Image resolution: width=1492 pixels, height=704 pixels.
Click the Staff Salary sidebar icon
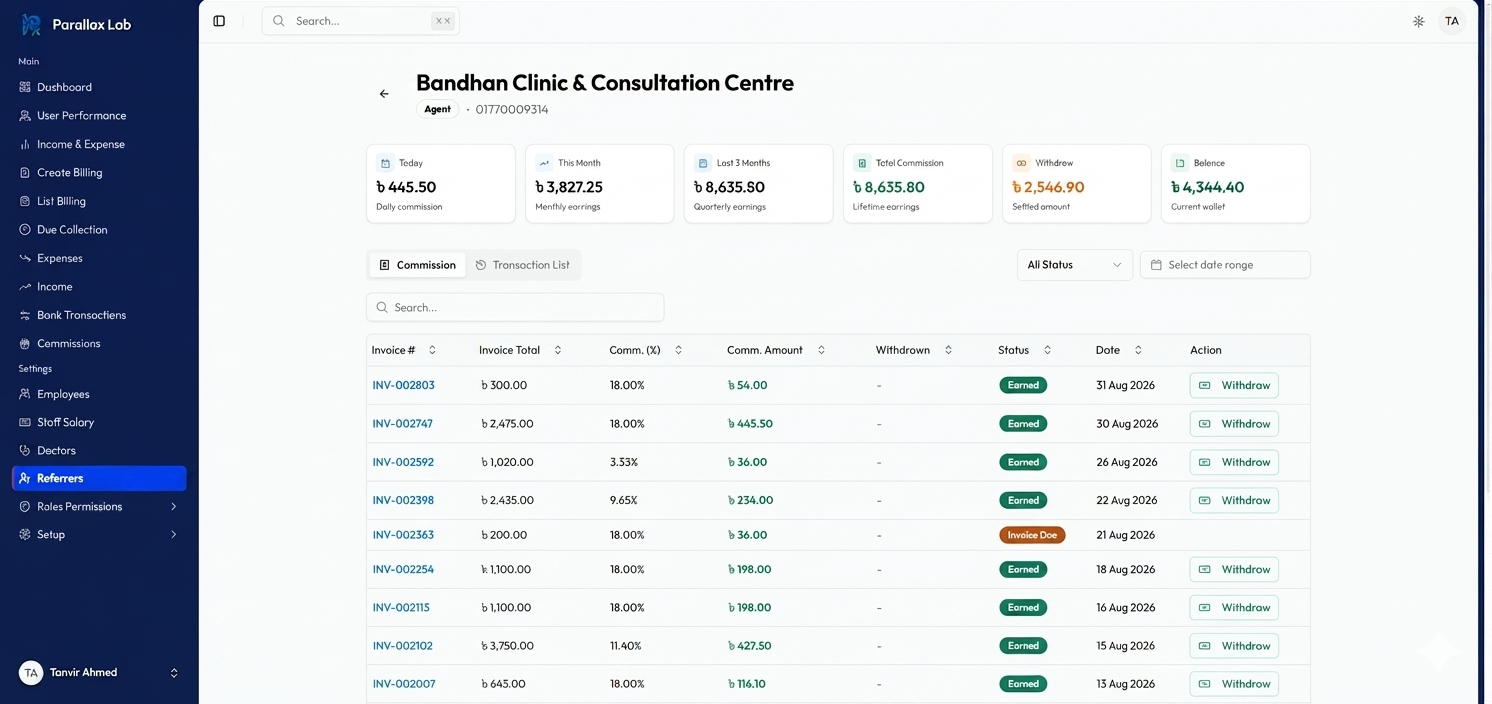tap(25, 422)
